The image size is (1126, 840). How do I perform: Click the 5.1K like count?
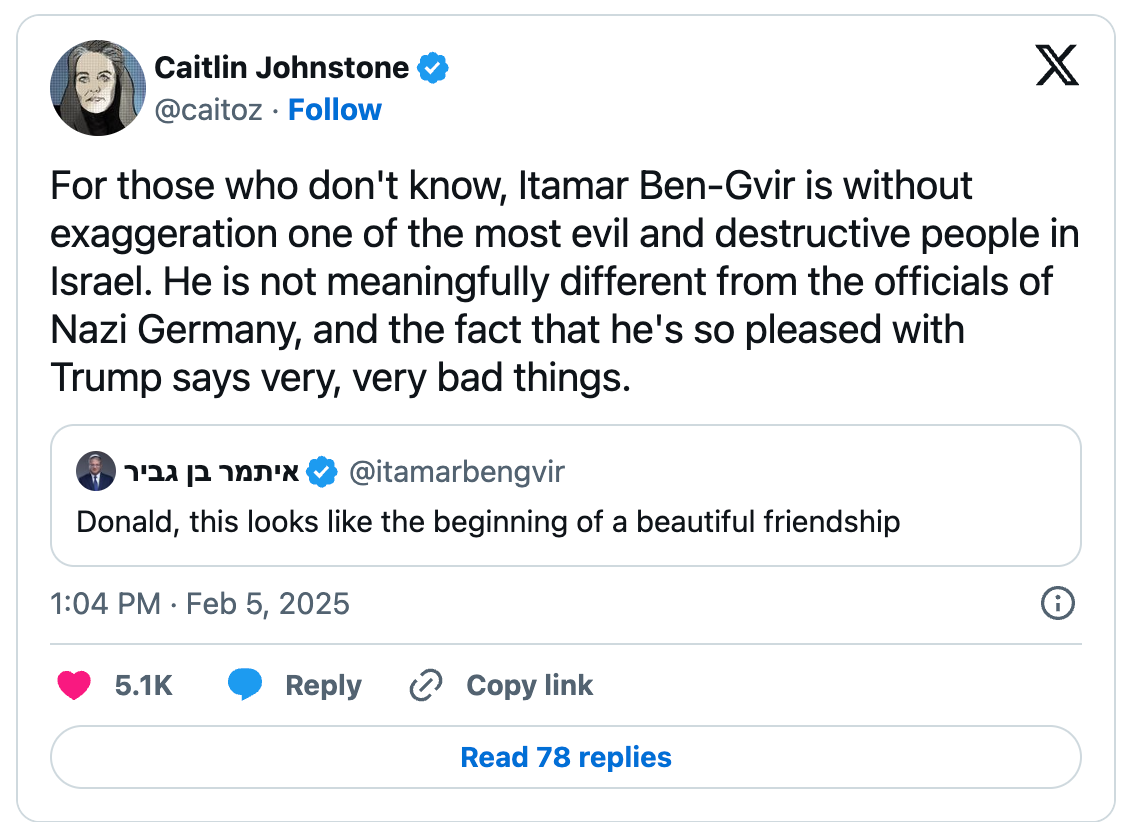click(x=144, y=686)
